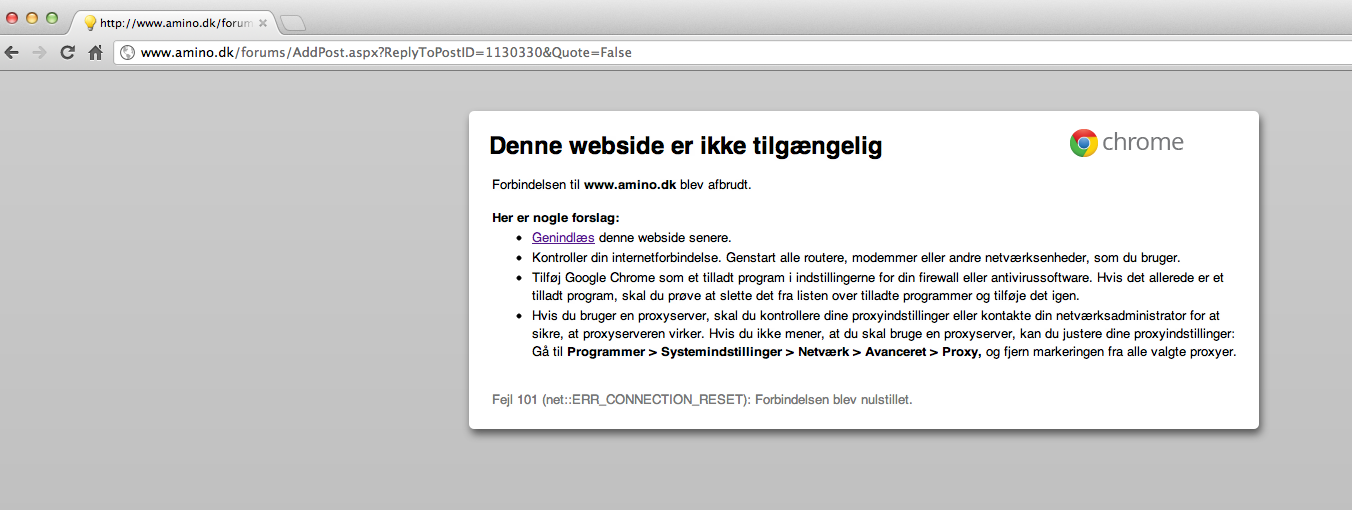Viewport: 1352px width, 510px height.
Task: Click the globe site-info icon in address bar
Action: (x=128, y=53)
